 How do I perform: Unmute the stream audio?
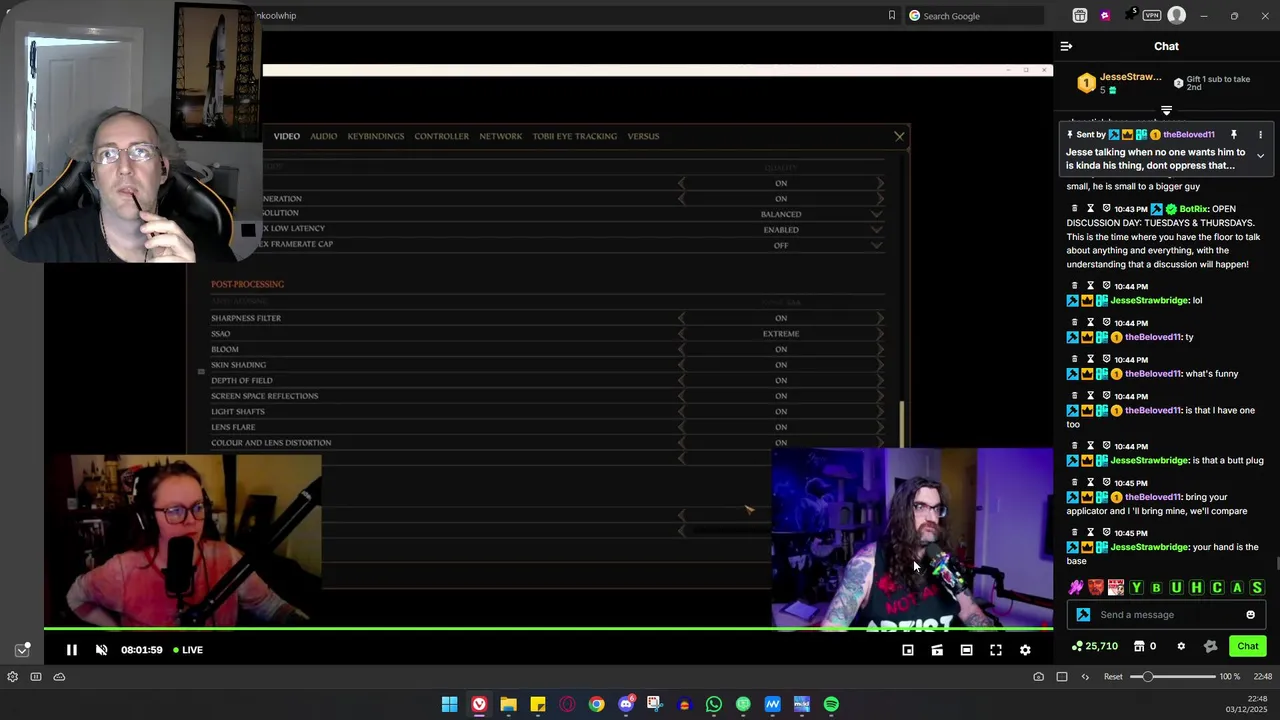[101, 650]
